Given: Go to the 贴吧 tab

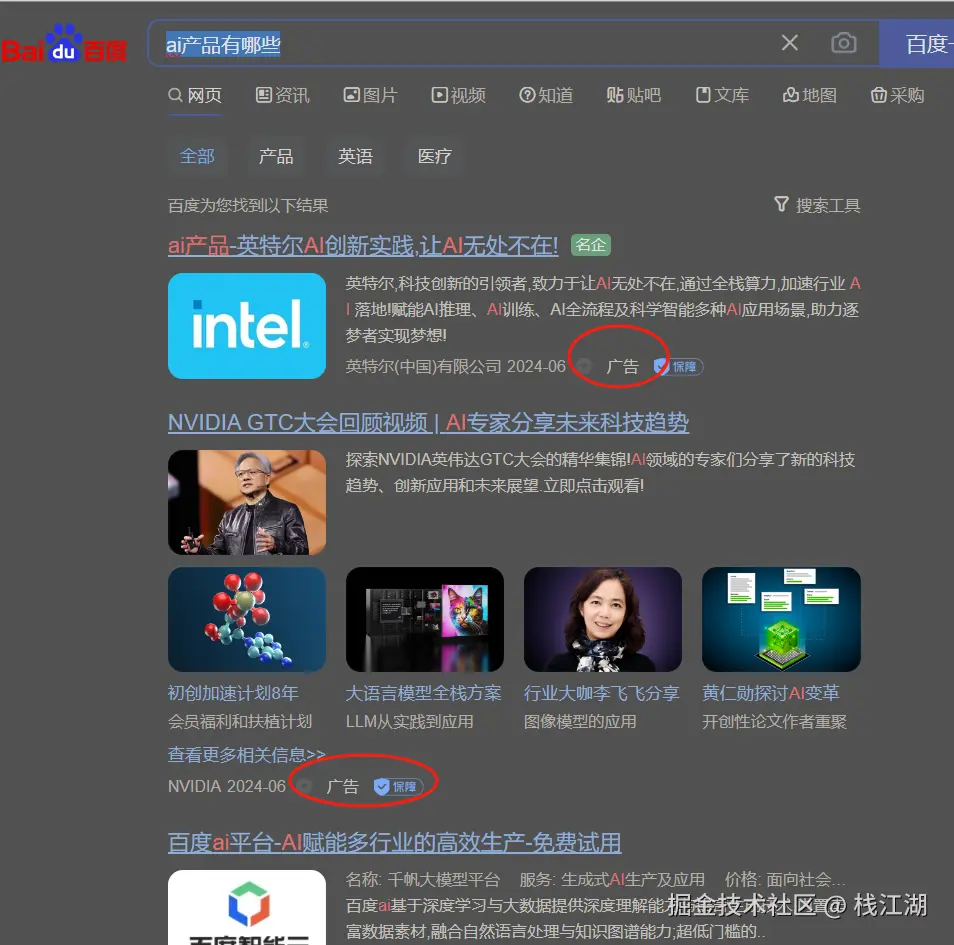Looking at the screenshot, I should [634, 95].
